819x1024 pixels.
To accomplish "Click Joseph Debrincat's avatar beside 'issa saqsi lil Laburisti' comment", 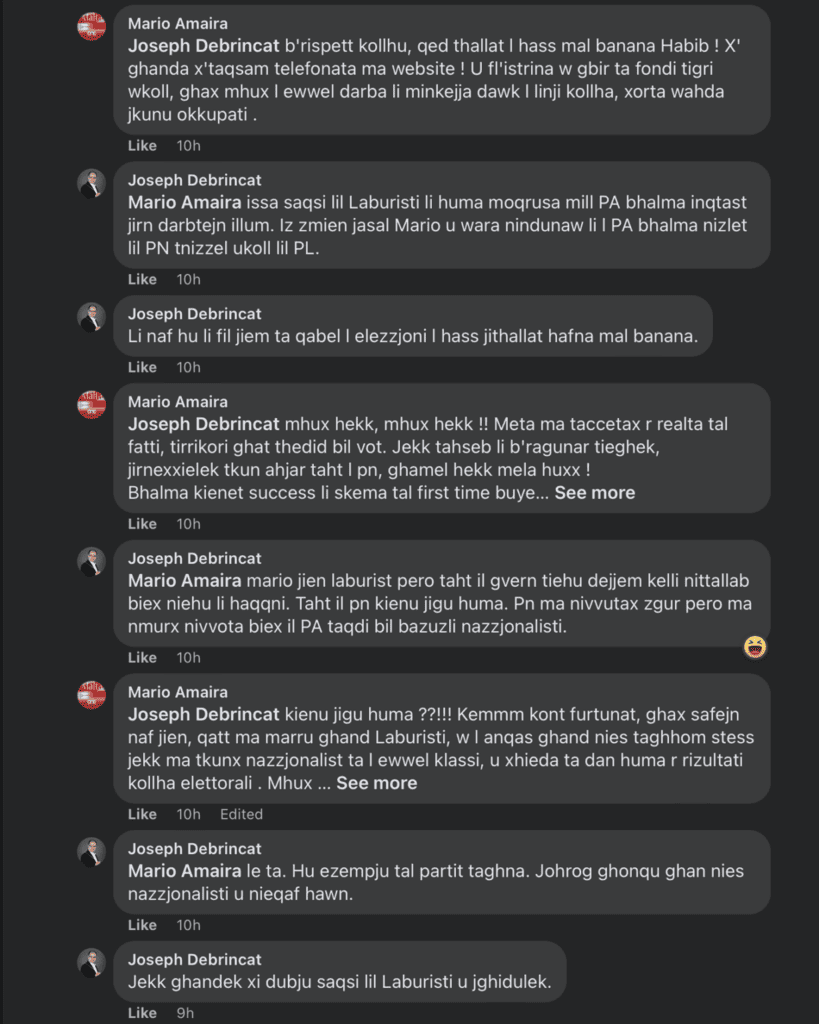I will (x=92, y=183).
